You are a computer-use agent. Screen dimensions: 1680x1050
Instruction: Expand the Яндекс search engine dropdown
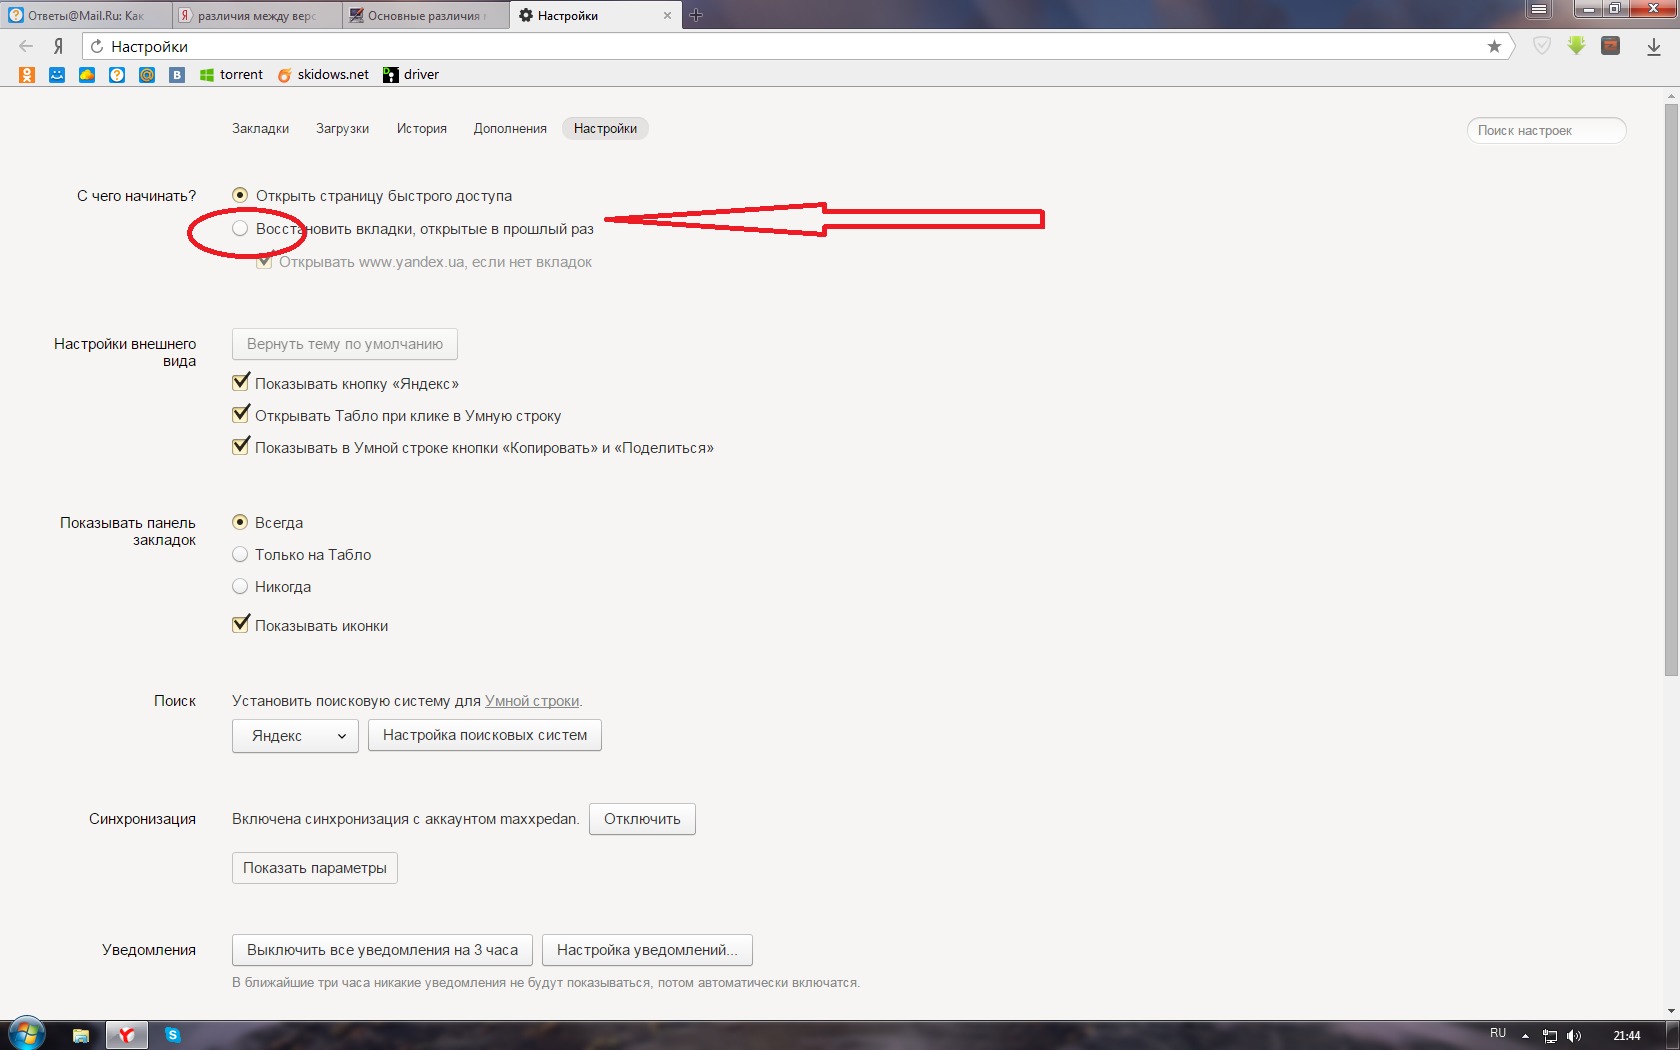295,736
